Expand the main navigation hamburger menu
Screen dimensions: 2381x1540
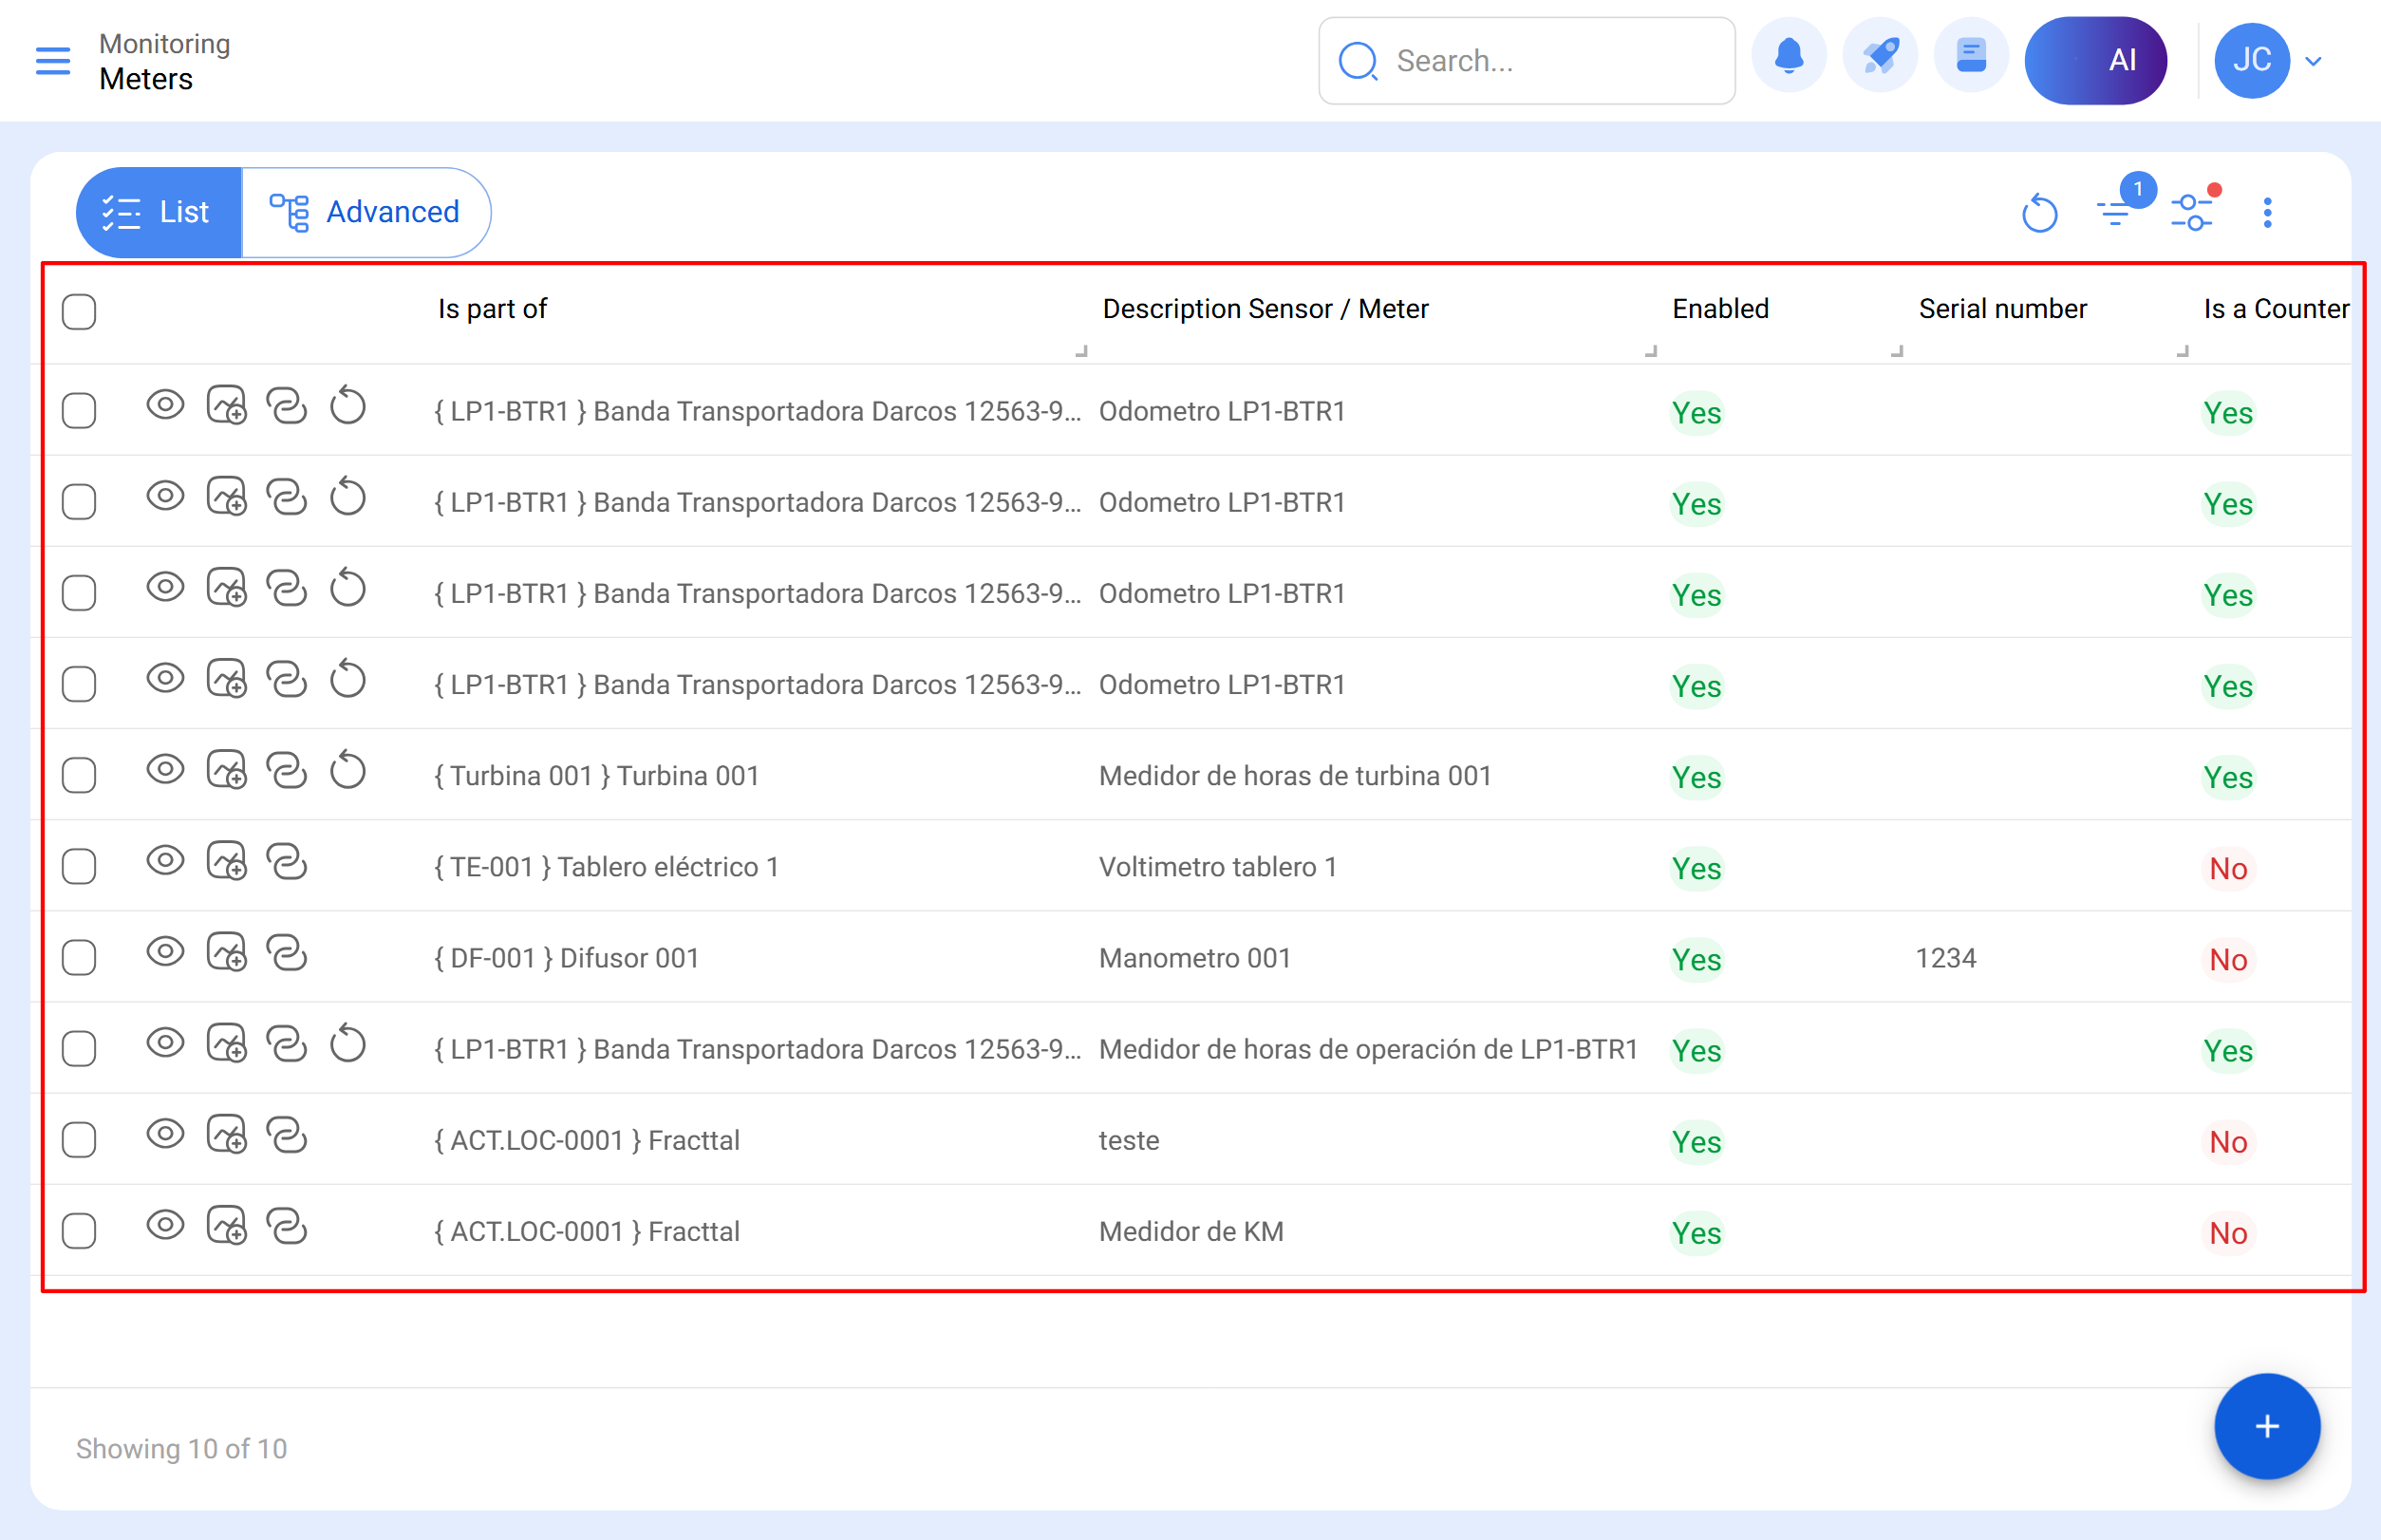pyautogui.click(x=52, y=61)
